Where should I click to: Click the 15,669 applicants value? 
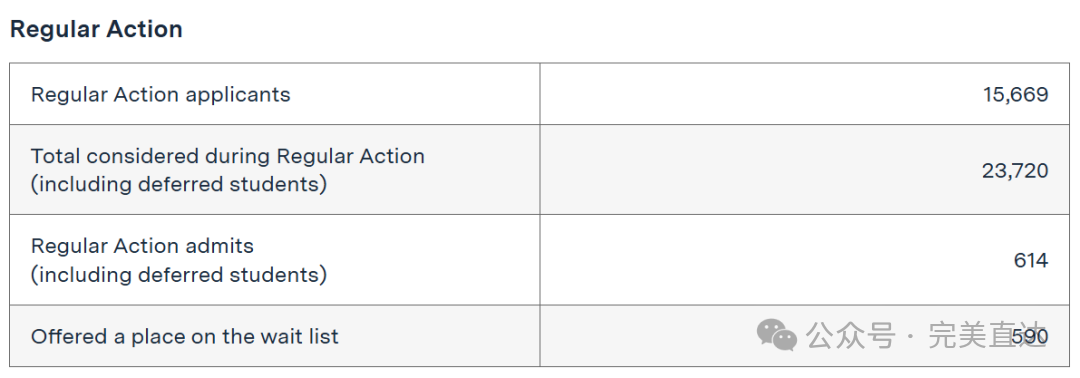1015,94
